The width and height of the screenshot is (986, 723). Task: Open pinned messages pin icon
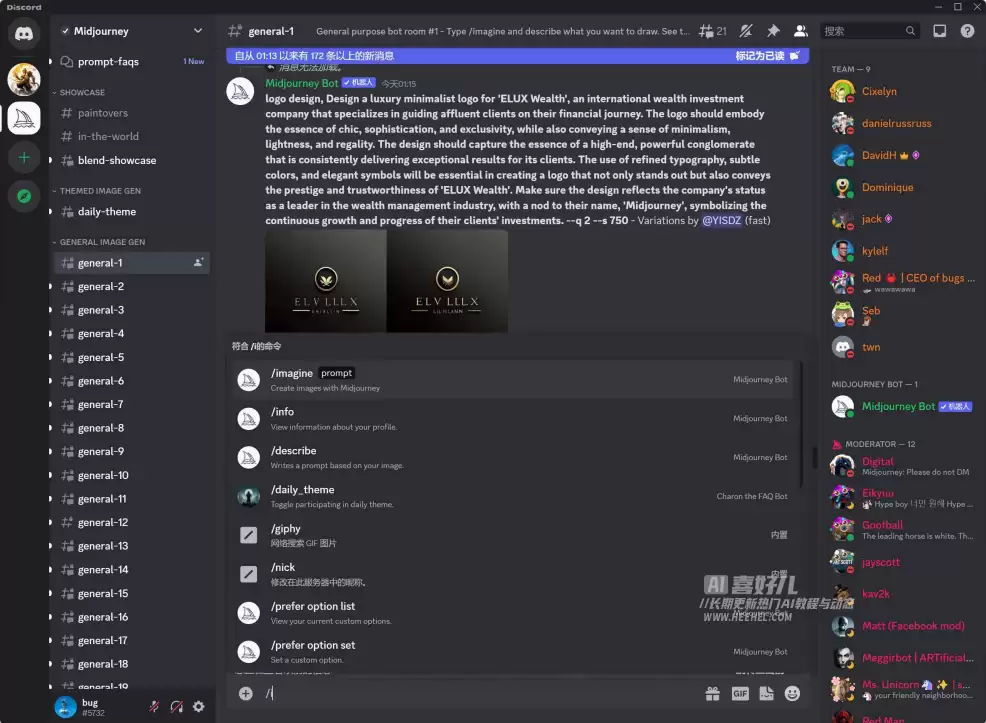tap(773, 31)
